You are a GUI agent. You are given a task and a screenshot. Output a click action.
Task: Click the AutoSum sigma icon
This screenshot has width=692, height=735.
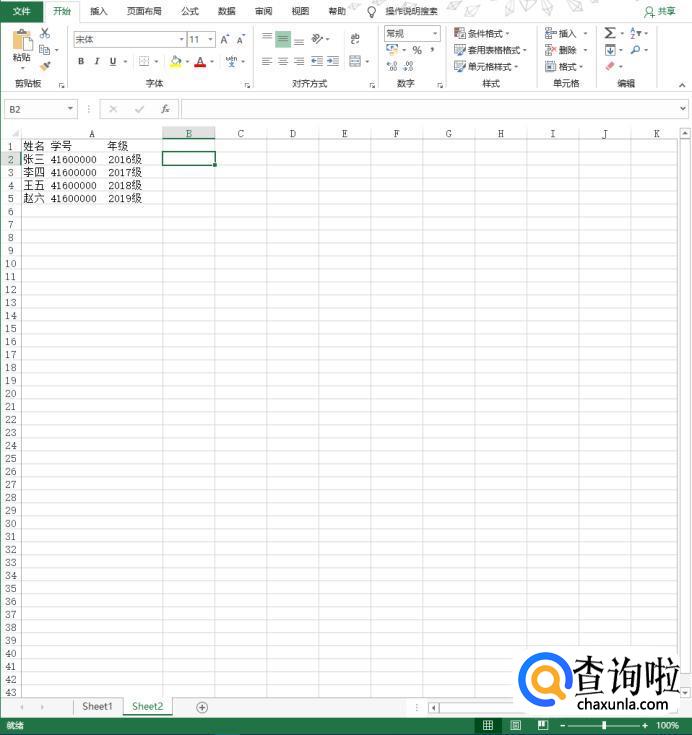tap(609, 33)
